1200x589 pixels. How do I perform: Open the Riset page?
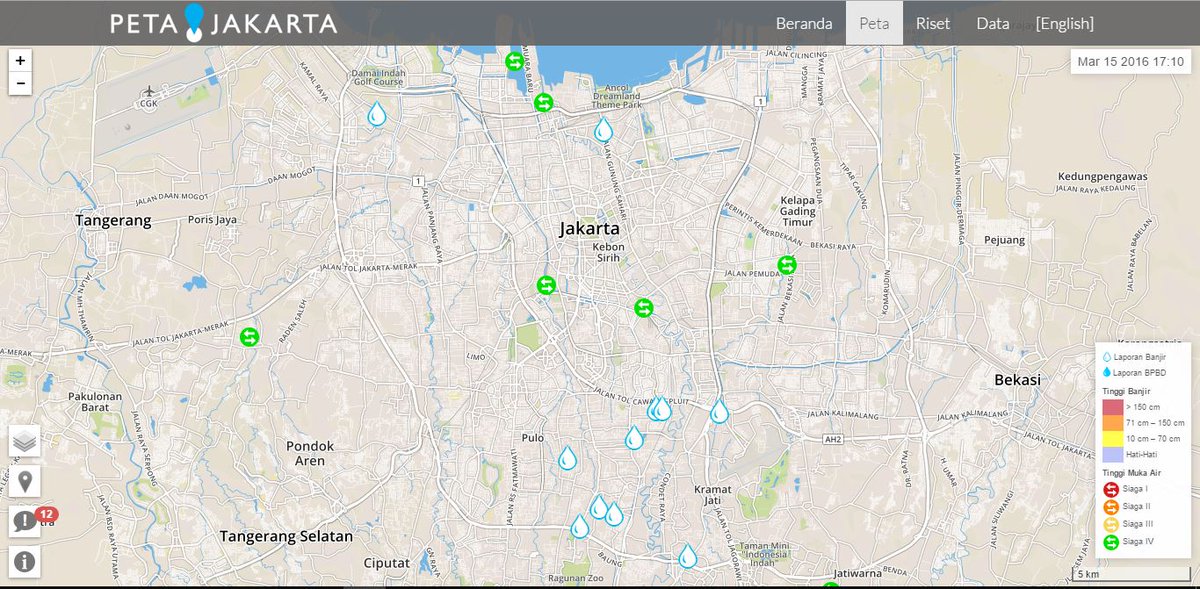tap(933, 23)
